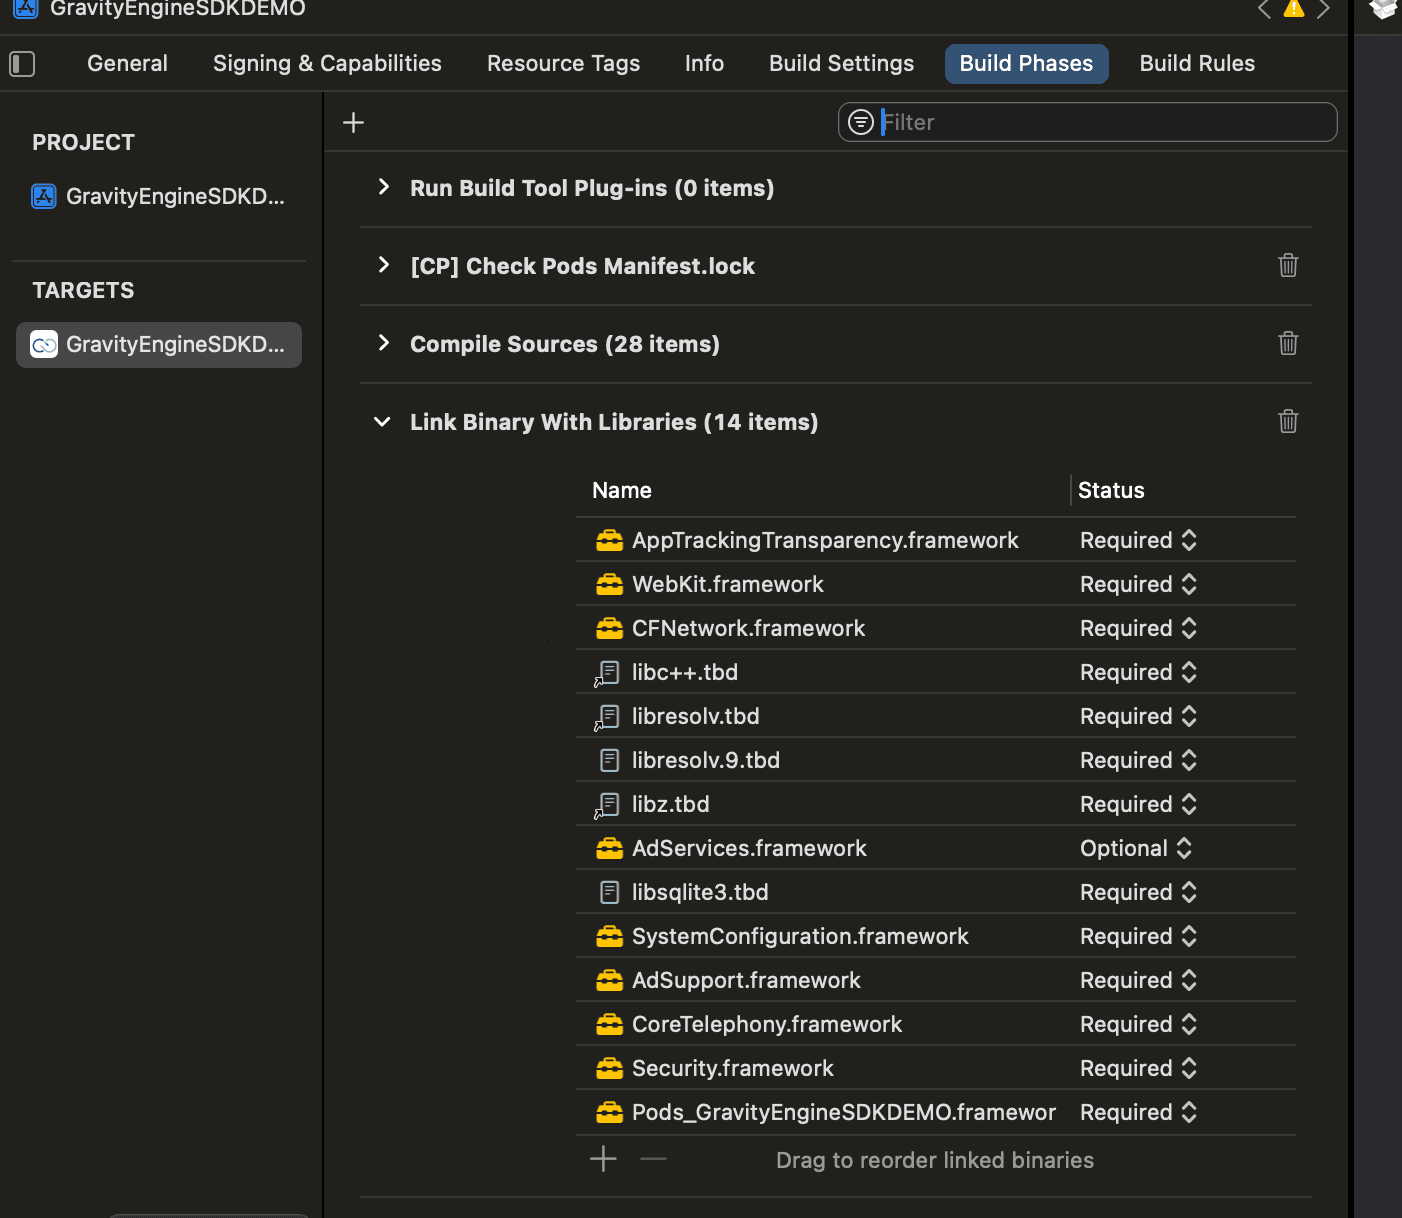This screenshot has height=1218, width=1402.
Task: Select Security.framework toolbox icon
Action: [609, 1069]
